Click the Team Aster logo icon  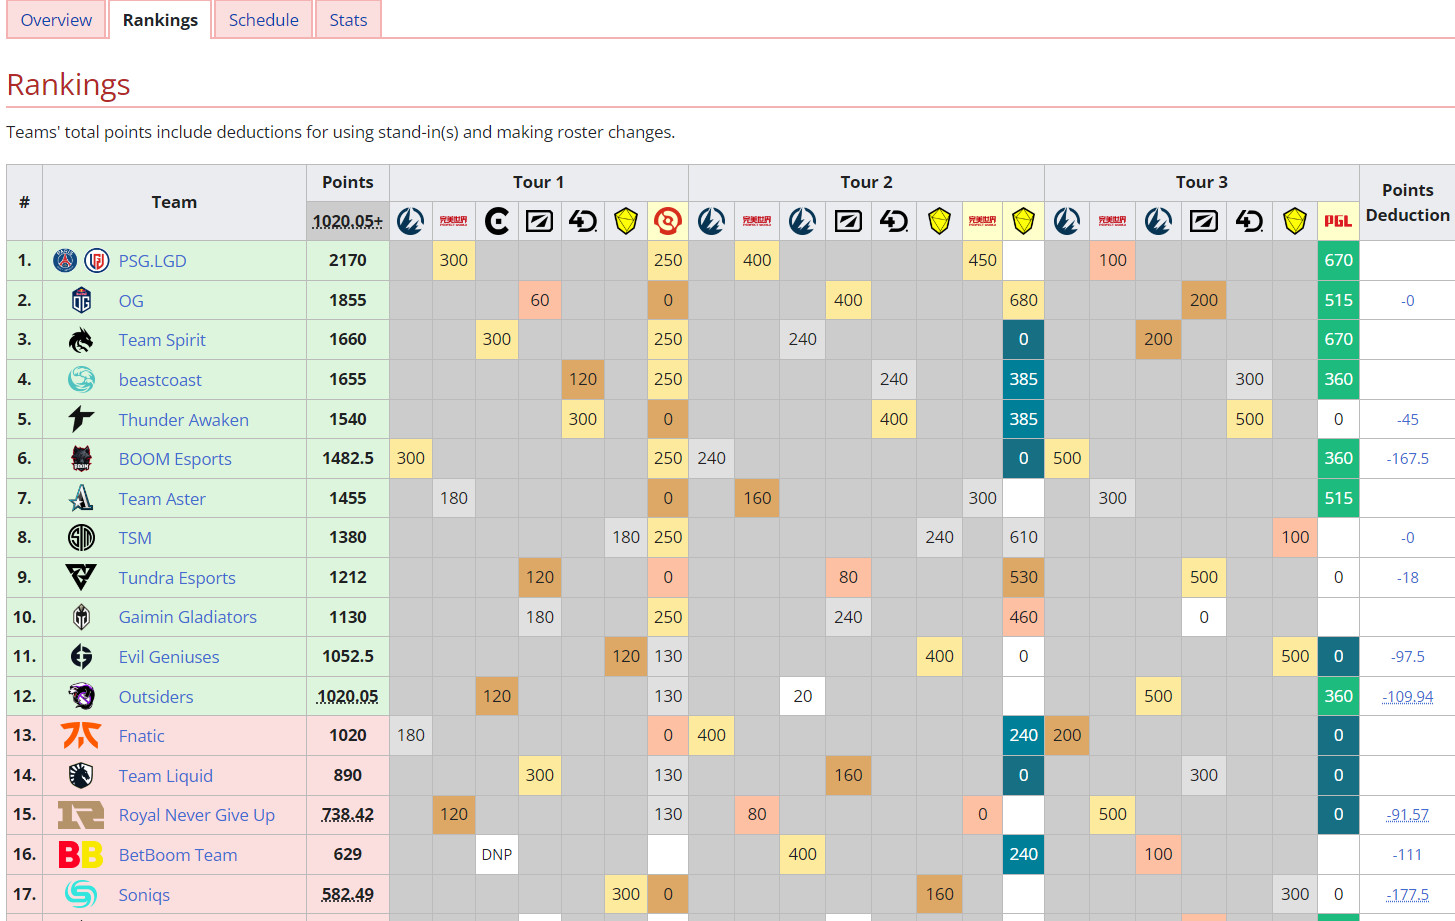point(81,498)
